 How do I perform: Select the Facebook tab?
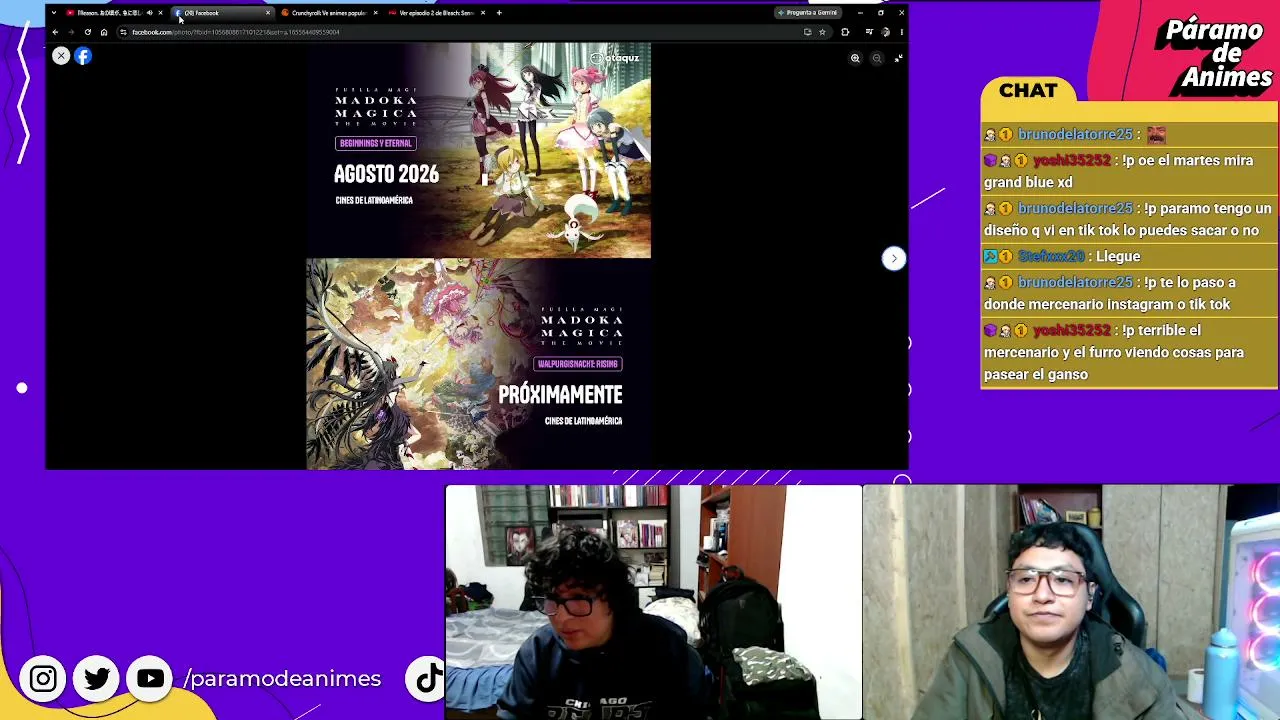click(x=222, y=13)
